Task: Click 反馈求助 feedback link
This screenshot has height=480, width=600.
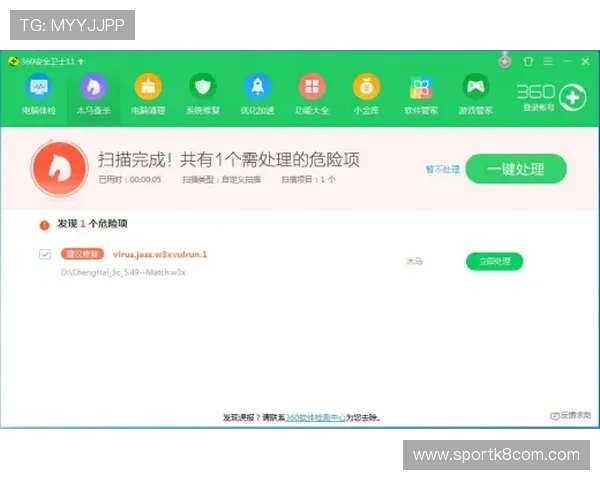Action: [571, 415]
